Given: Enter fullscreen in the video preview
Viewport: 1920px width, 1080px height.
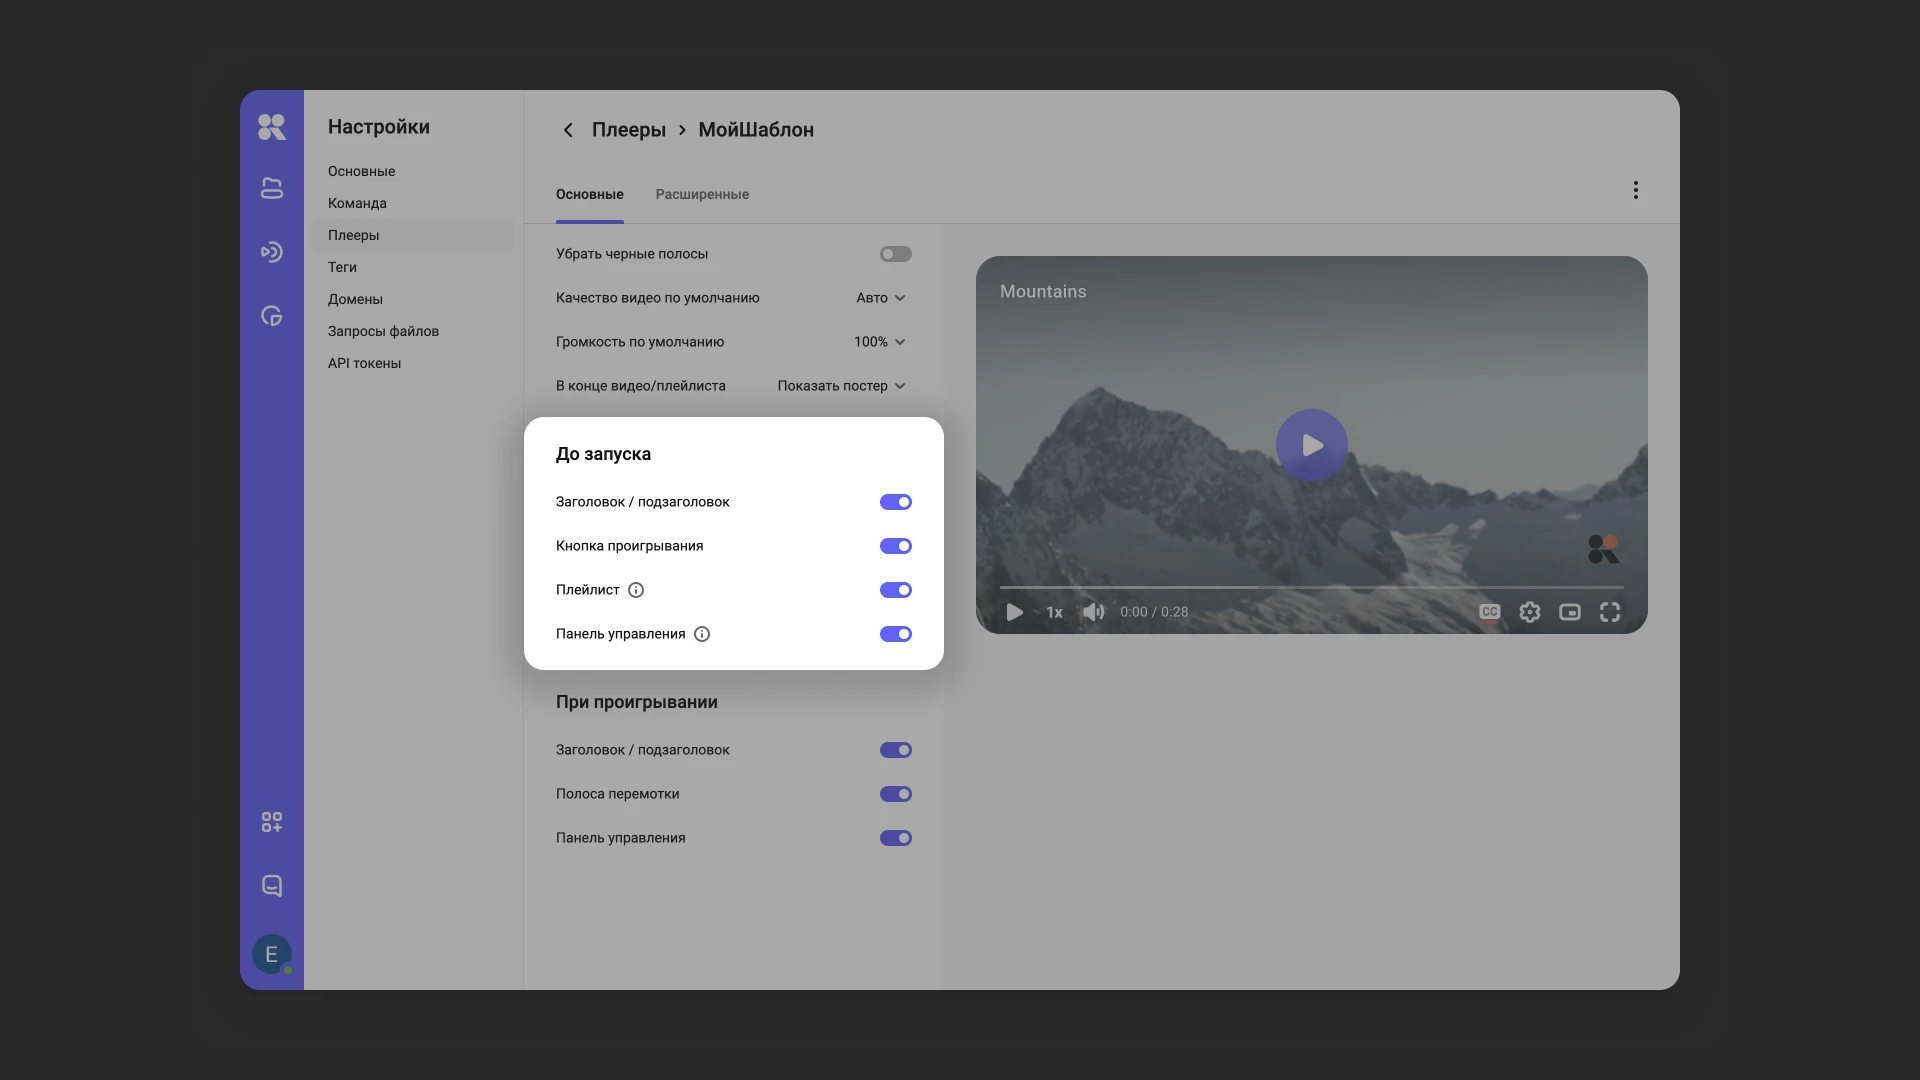Looking at the screenshot, I should [x=1610, y=612].
